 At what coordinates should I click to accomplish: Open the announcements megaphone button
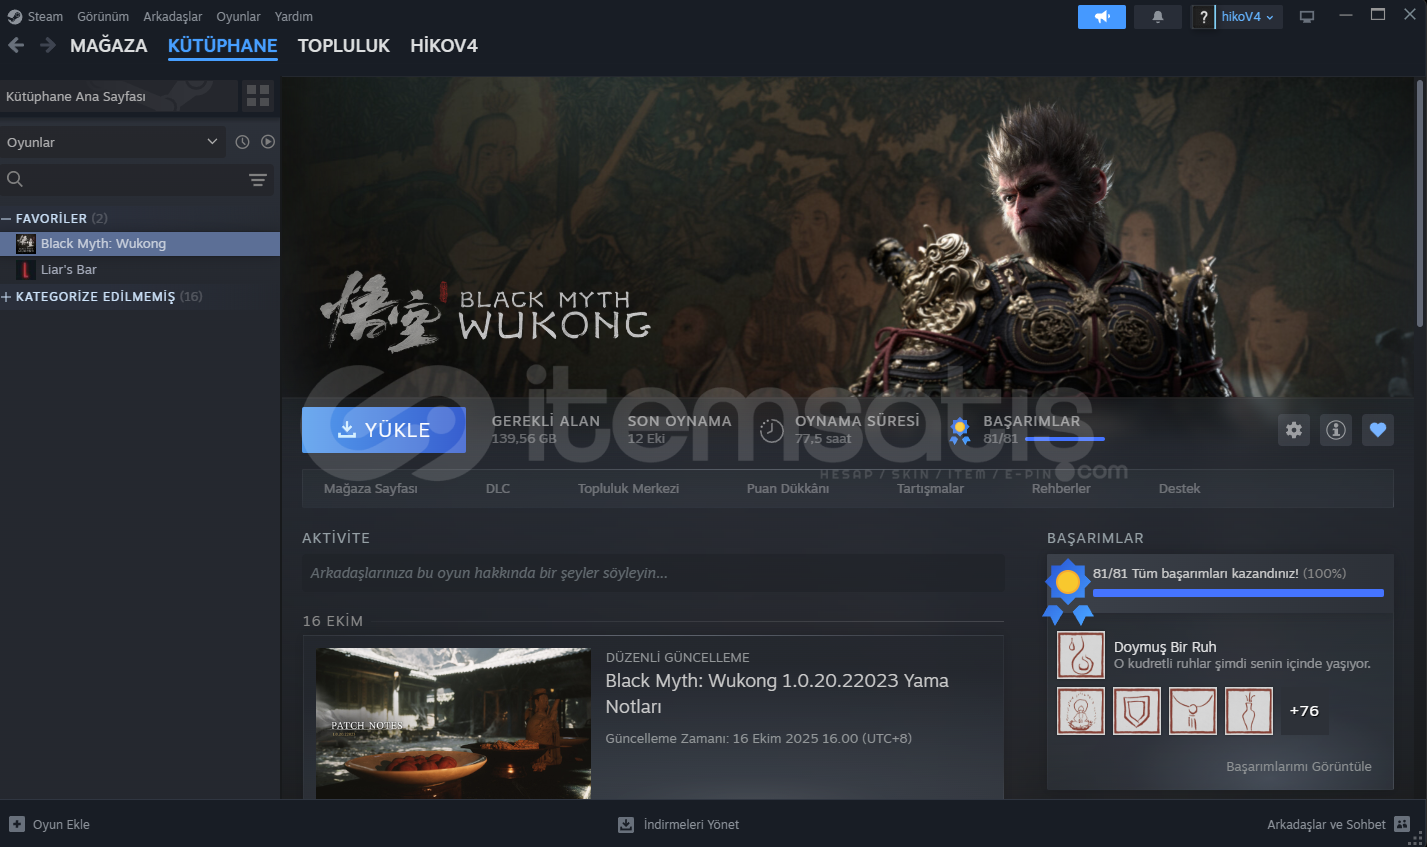(1102, 17)
